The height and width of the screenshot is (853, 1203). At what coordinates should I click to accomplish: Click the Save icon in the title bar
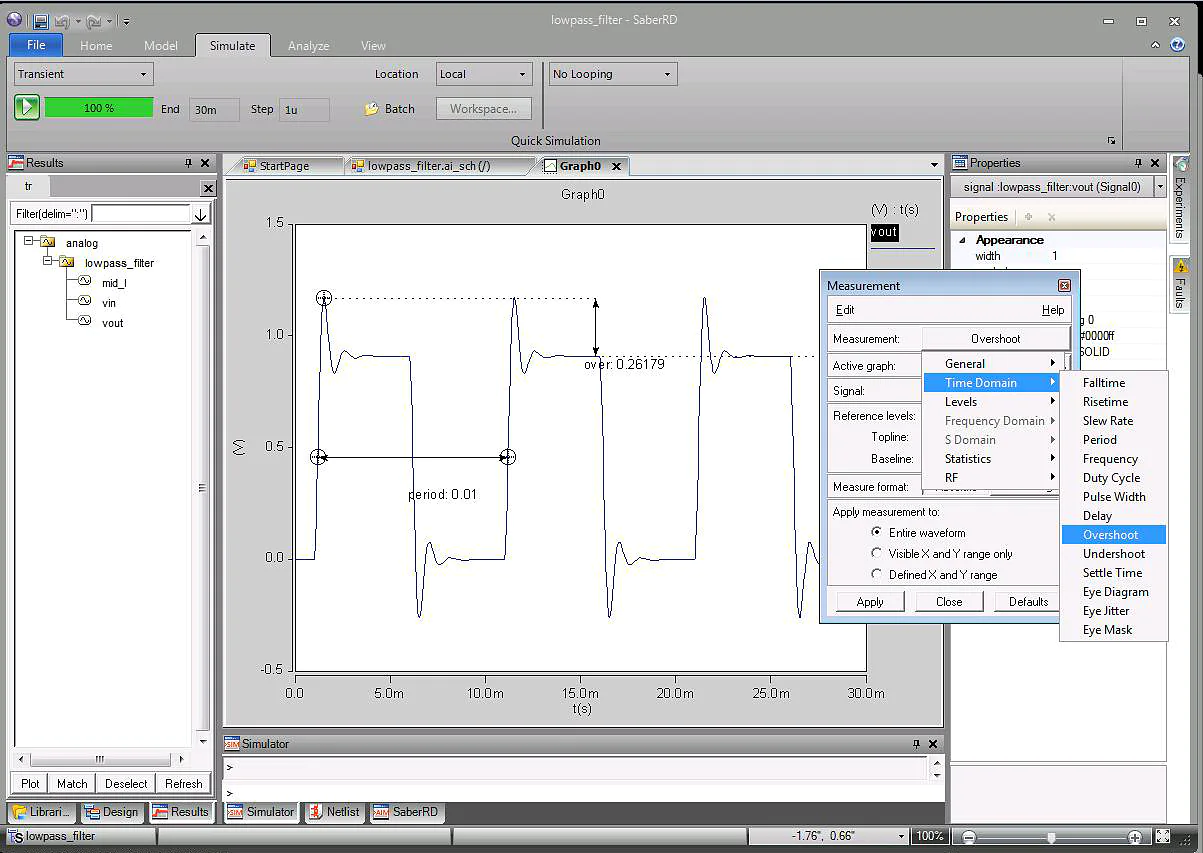(x=40, y=20)
